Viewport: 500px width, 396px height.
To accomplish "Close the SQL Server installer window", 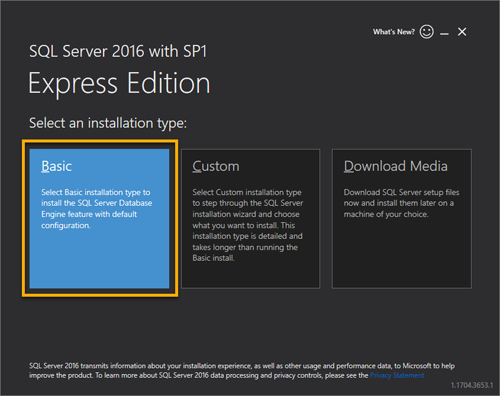I will [x=462, y=32].
